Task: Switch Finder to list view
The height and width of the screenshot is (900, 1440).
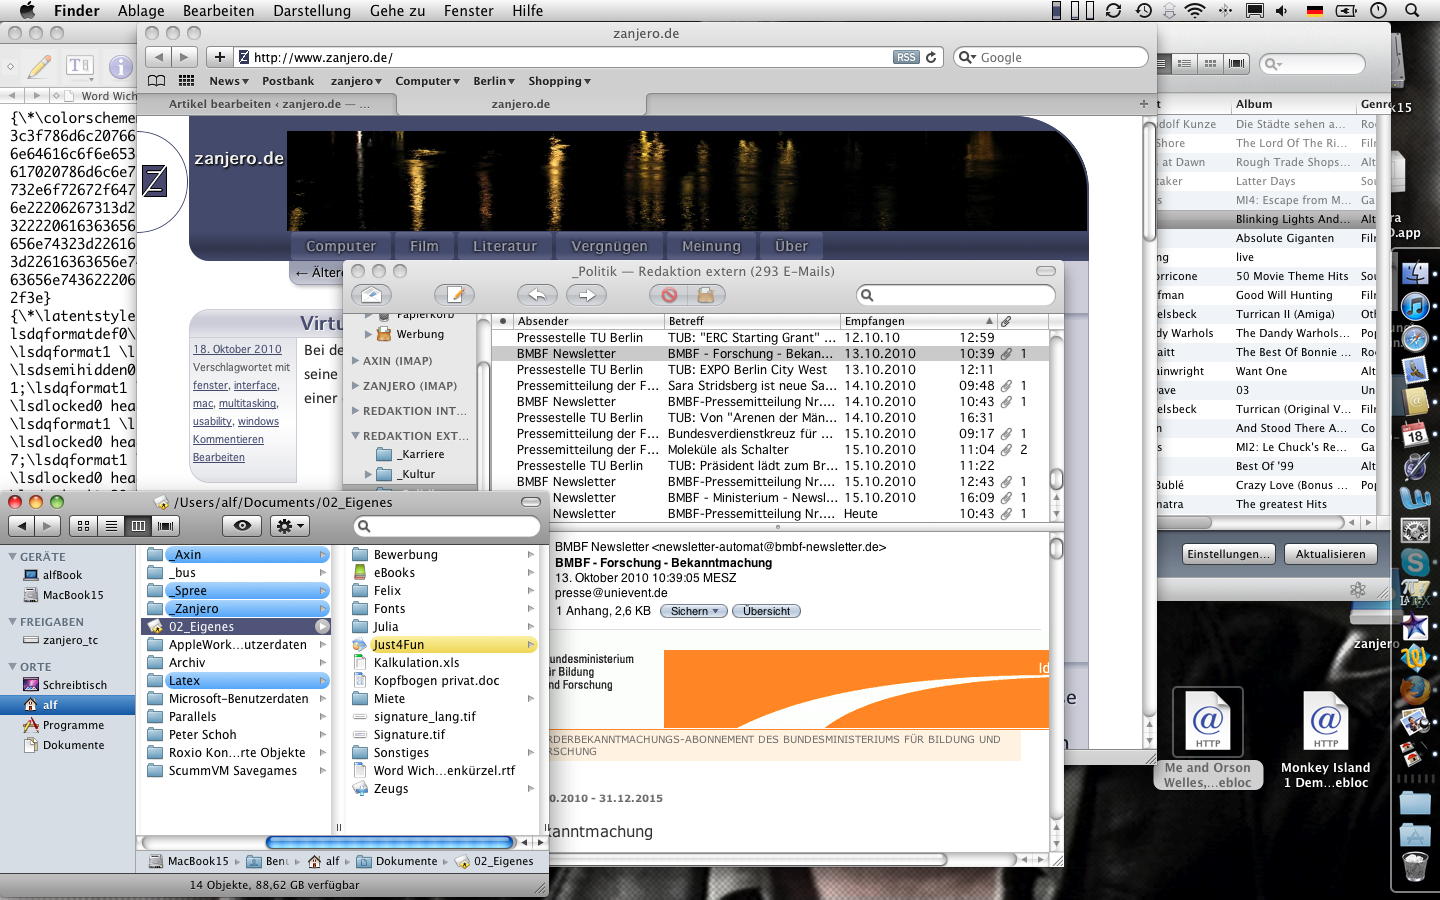Action: 111,525
